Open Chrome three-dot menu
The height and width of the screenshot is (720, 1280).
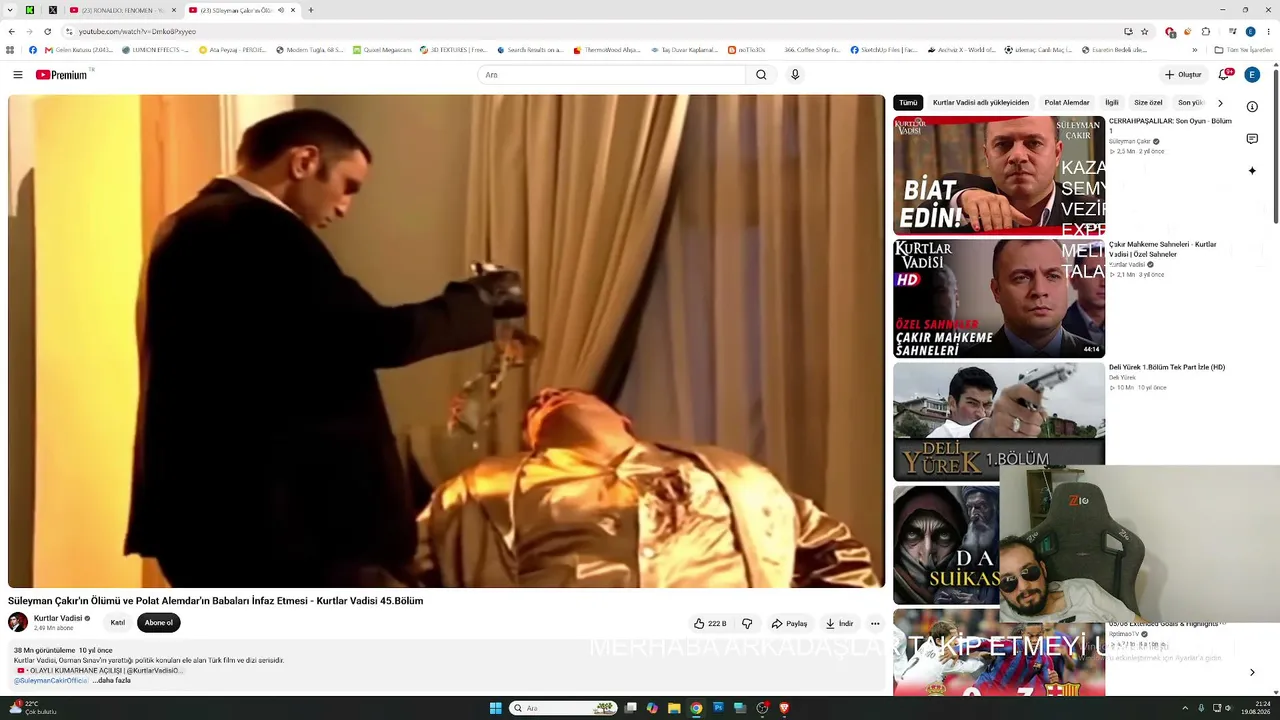tap(1268, 31)
